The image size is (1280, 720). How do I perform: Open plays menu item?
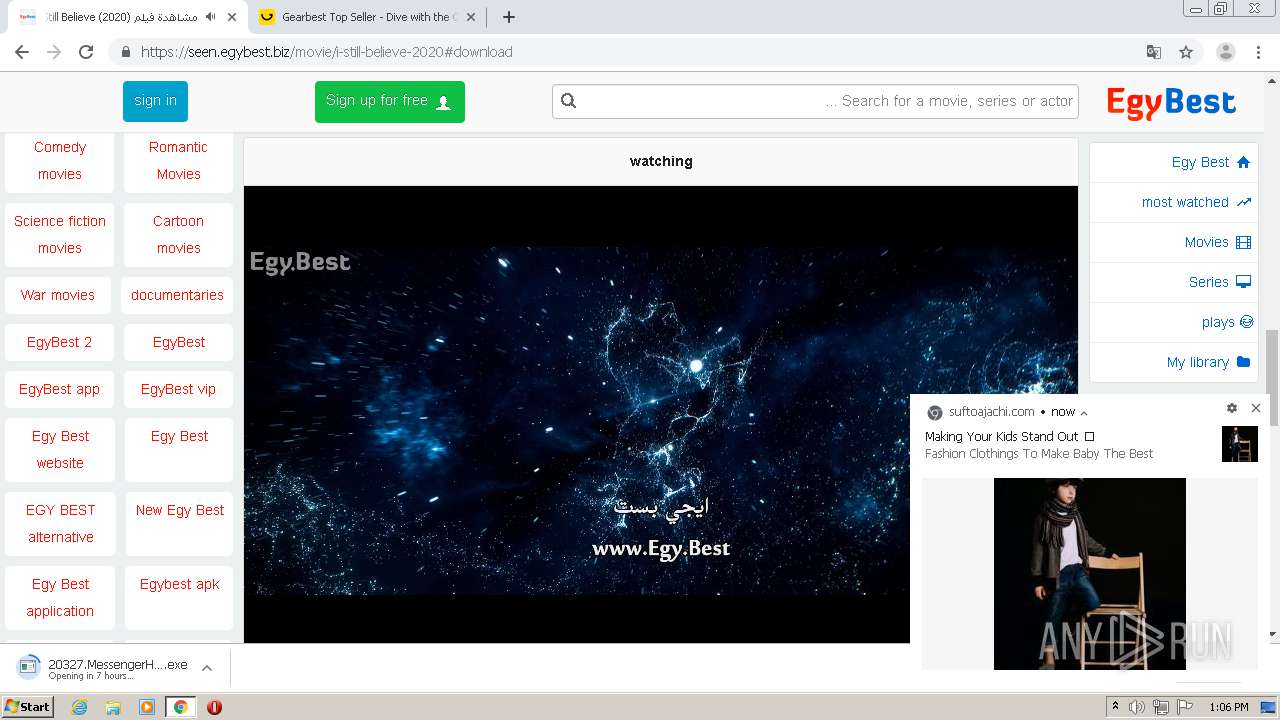pyautogui.click(x=1174, y=322)
